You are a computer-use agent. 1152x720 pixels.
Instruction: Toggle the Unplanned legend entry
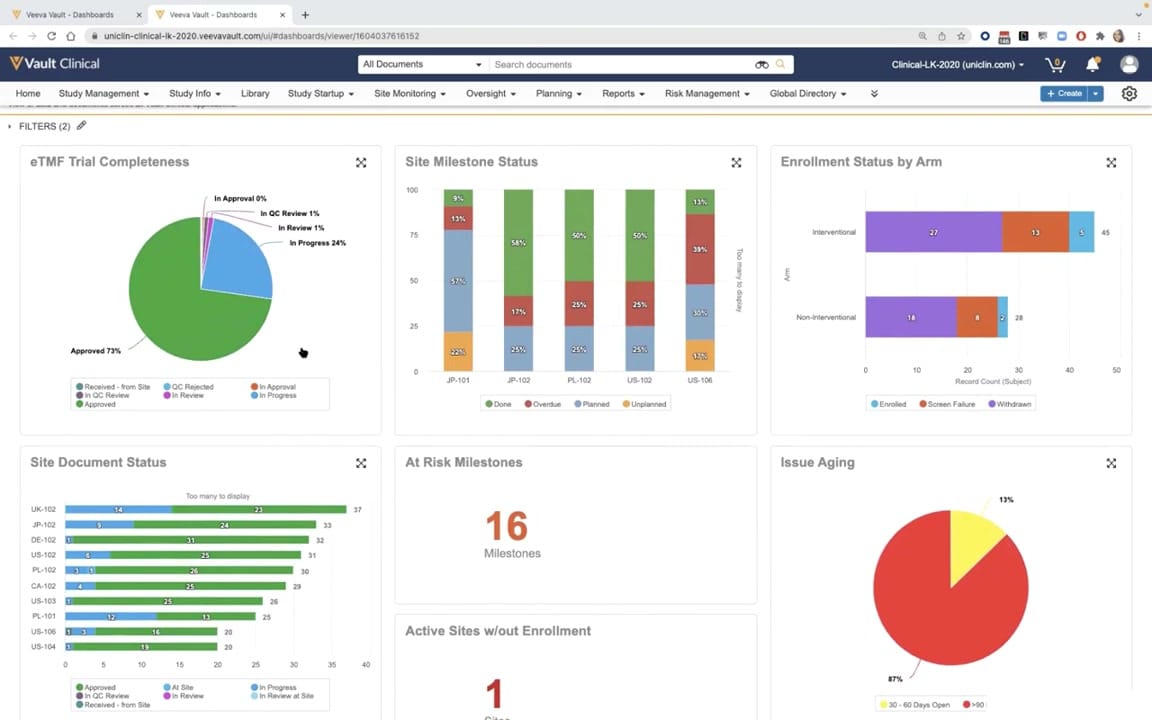[x=644, y=404]
